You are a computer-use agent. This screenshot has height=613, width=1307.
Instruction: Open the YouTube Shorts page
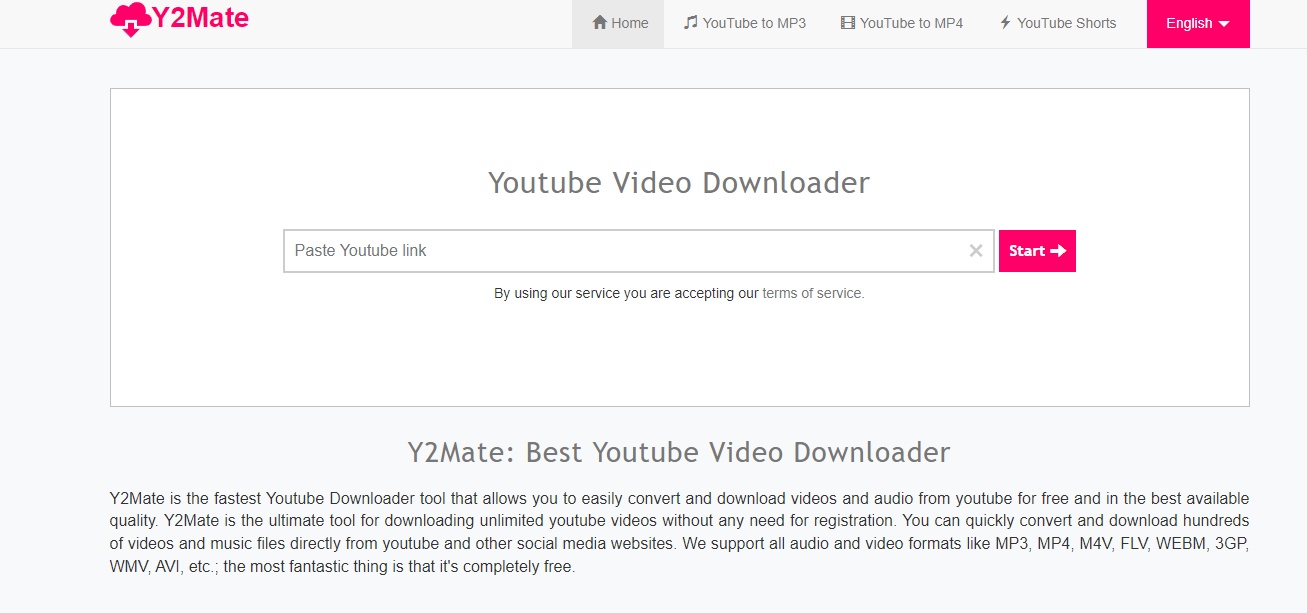pyautogui.click(x=1057, y=23)
